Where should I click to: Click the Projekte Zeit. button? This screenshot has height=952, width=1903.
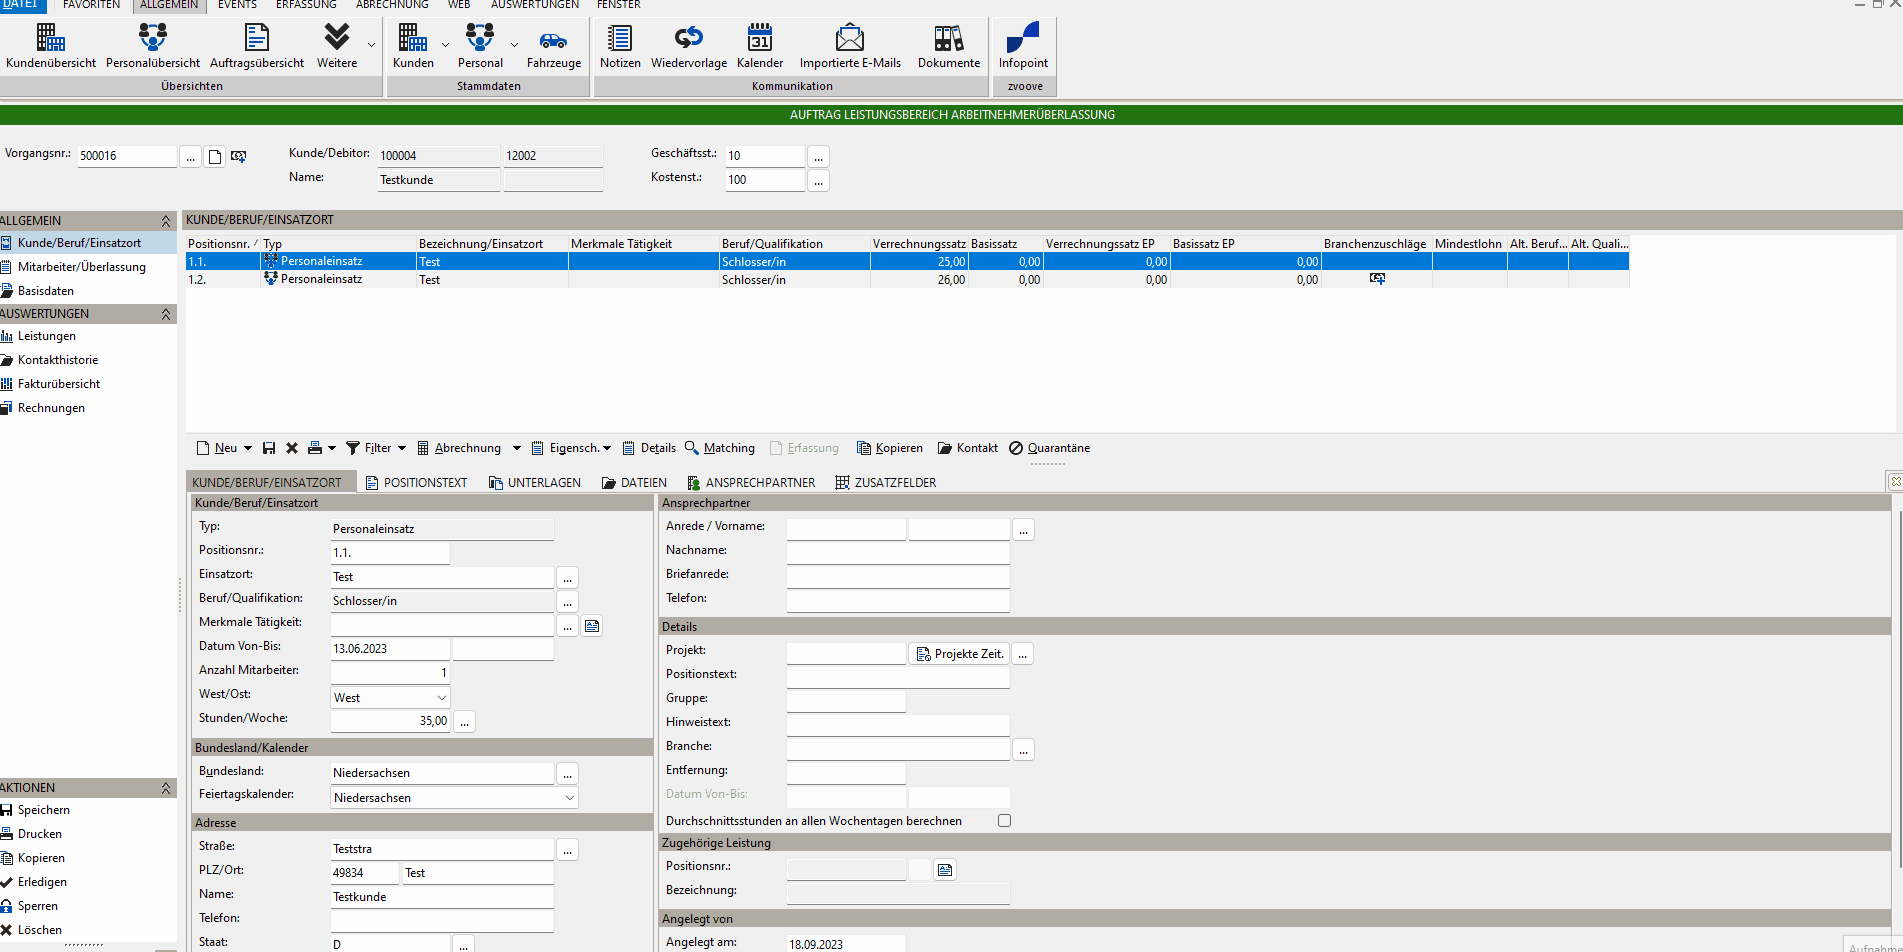point(959,654)
